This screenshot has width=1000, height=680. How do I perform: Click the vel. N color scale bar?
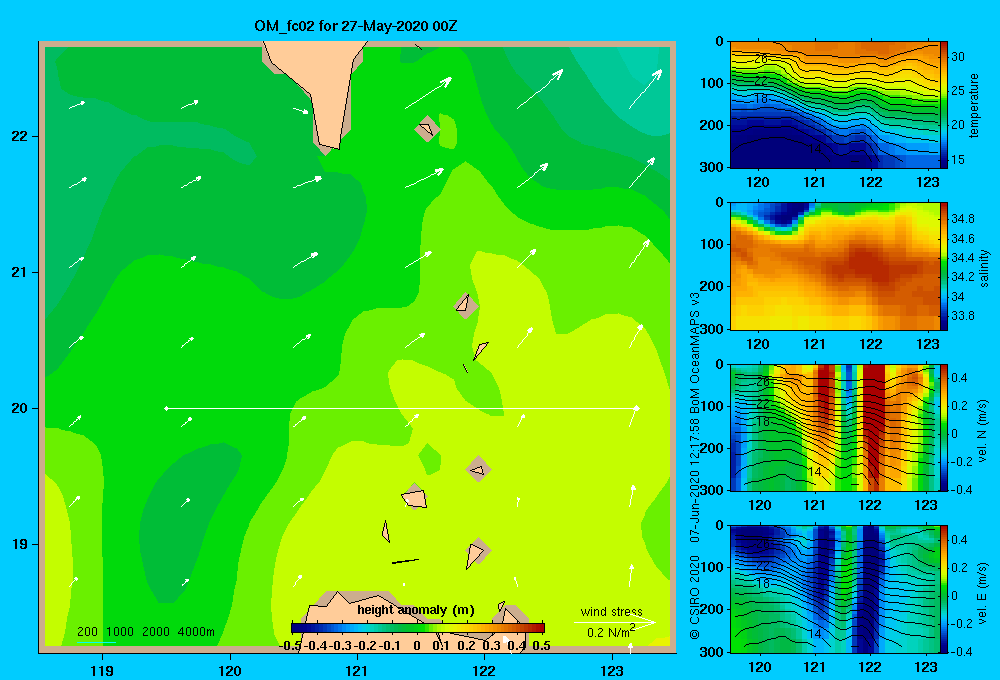[x=944, y=427]
